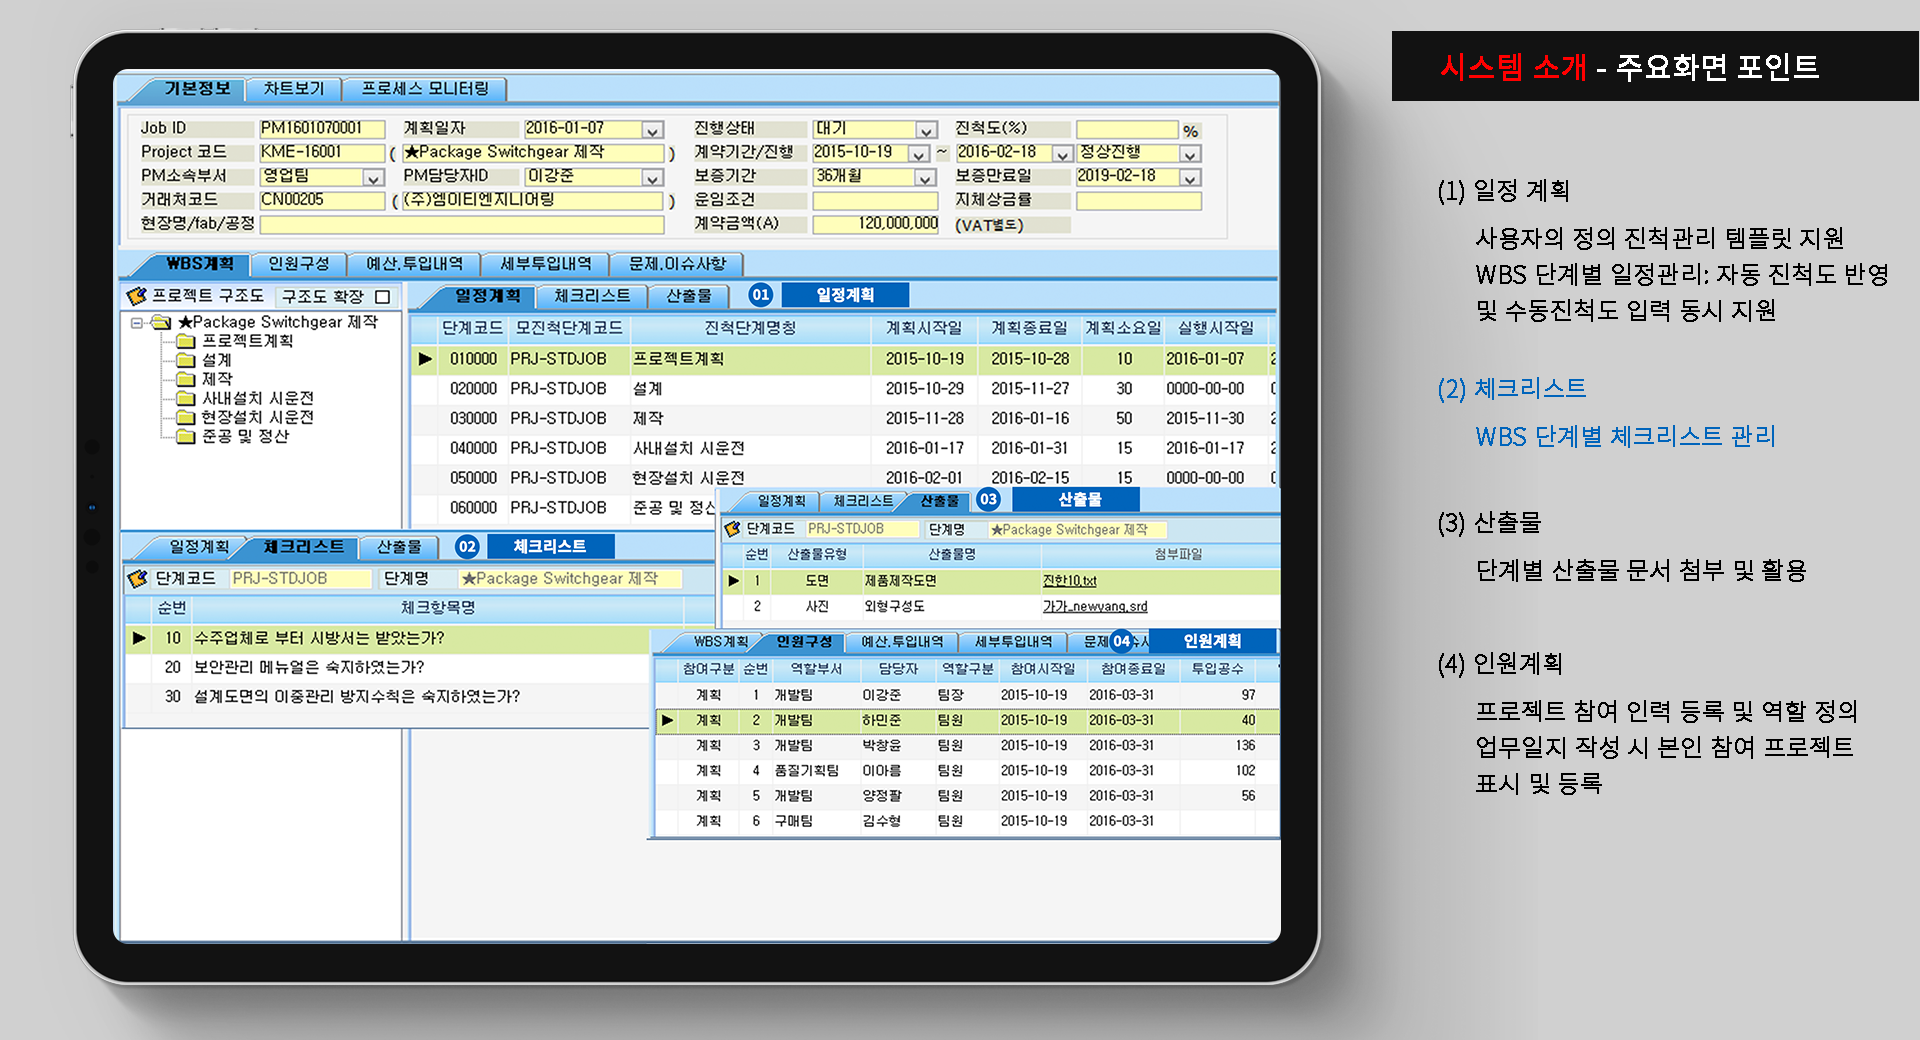Select checklist item 20 보안관리 row
The image size is (1920, 1040).
[x=388, y=667]
